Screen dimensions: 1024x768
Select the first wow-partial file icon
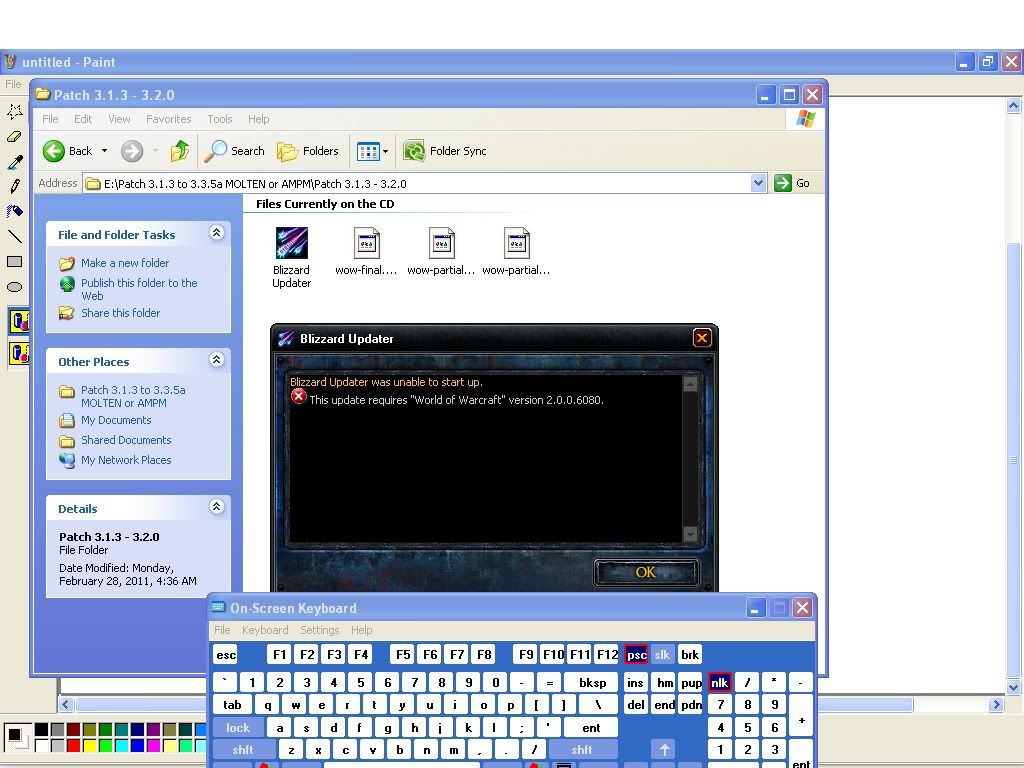click(441, 244)
